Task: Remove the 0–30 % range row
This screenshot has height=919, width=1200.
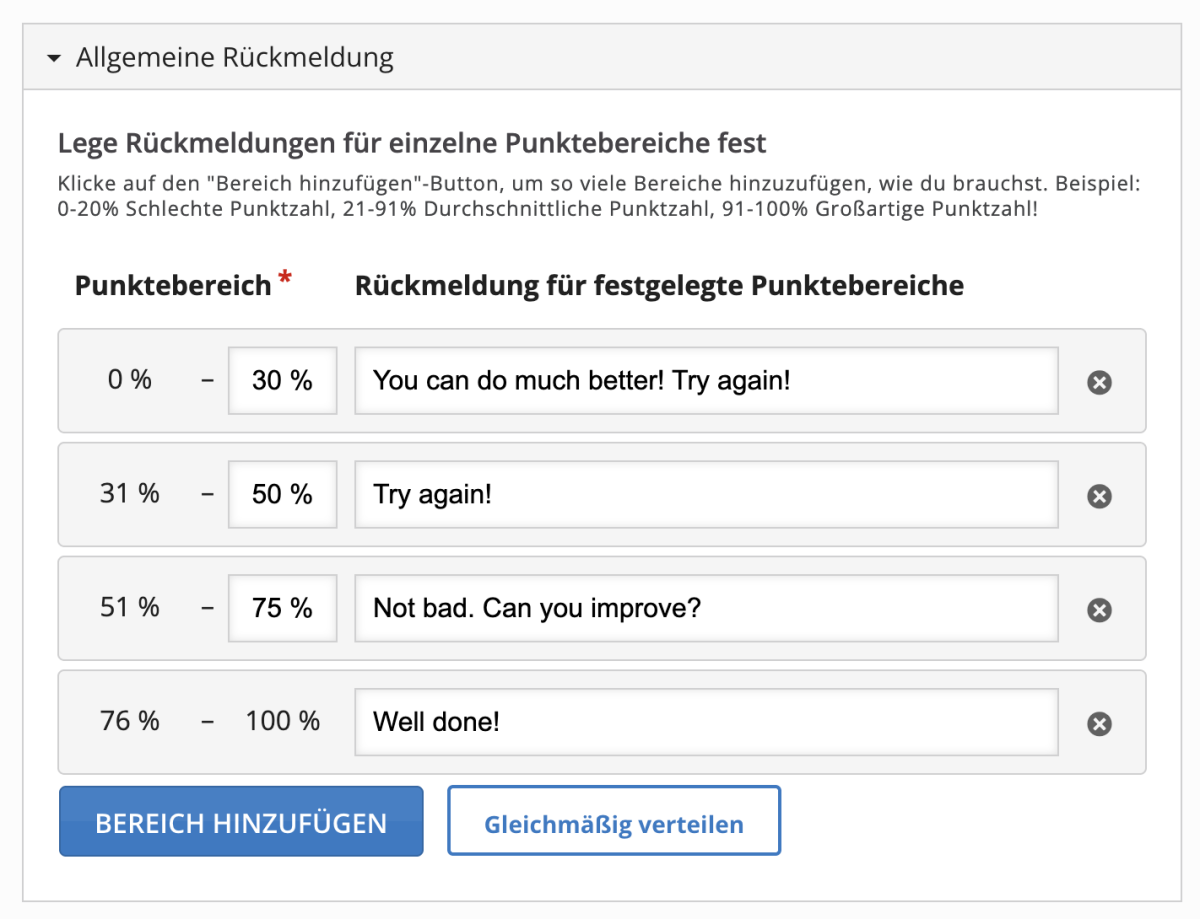Action: [1099, 382]
